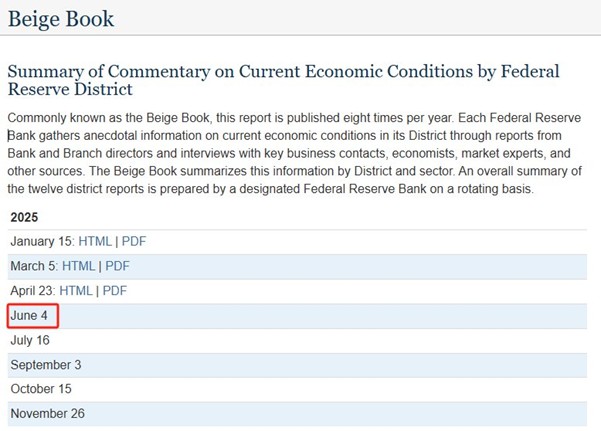The height and width of the screenshot is (431, 601).
Task: Click the highlighted June 4 date
Action: (30, 316)
